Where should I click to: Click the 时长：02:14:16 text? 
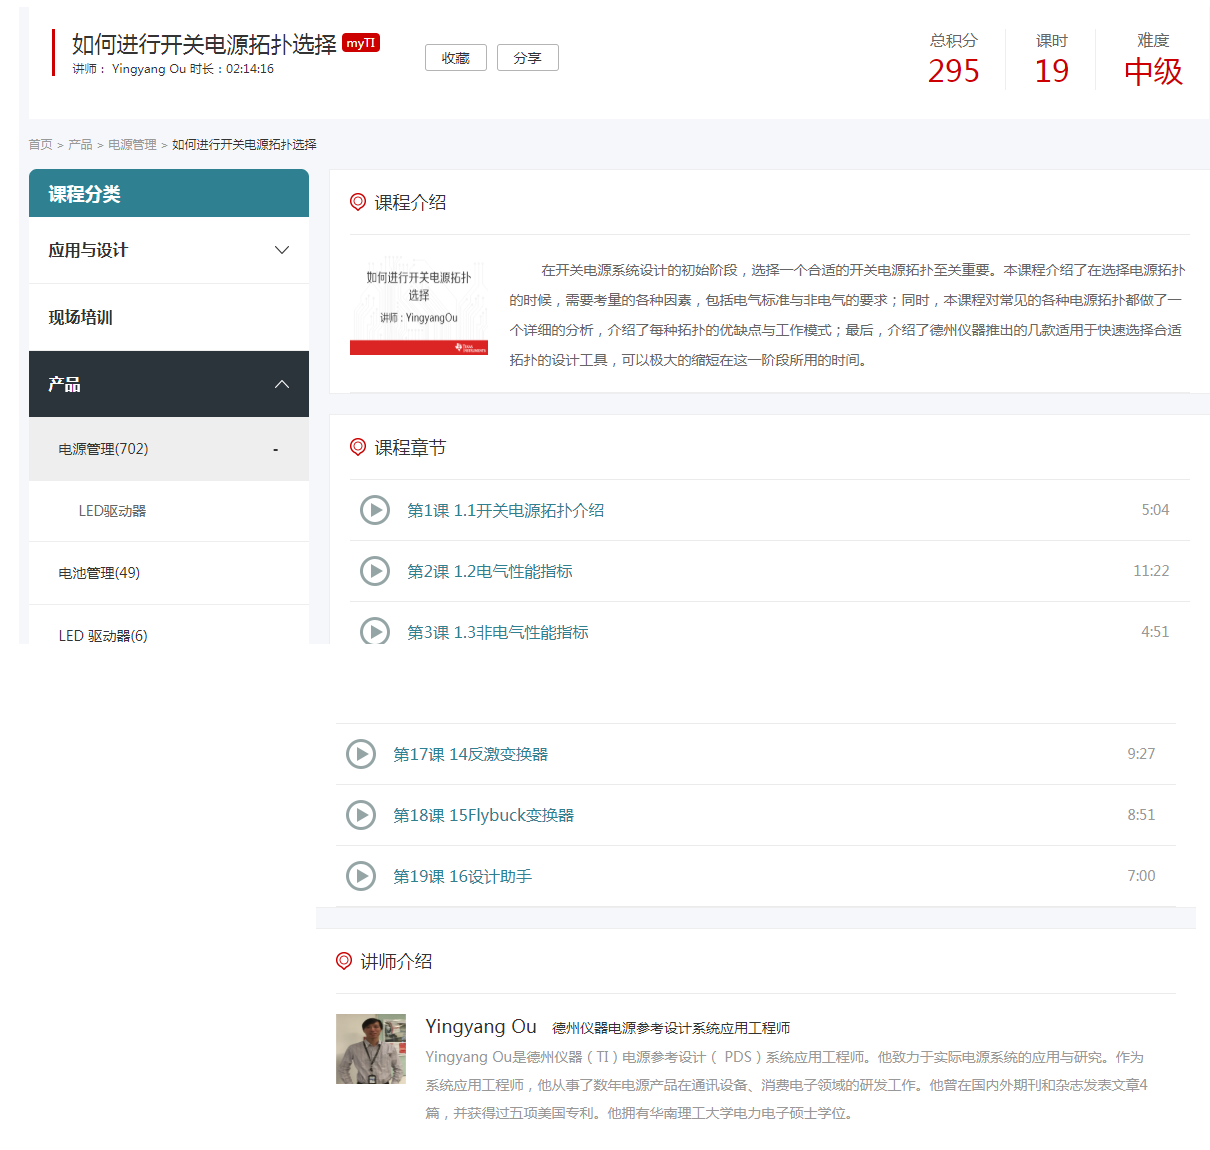click(x=232, y=69)
